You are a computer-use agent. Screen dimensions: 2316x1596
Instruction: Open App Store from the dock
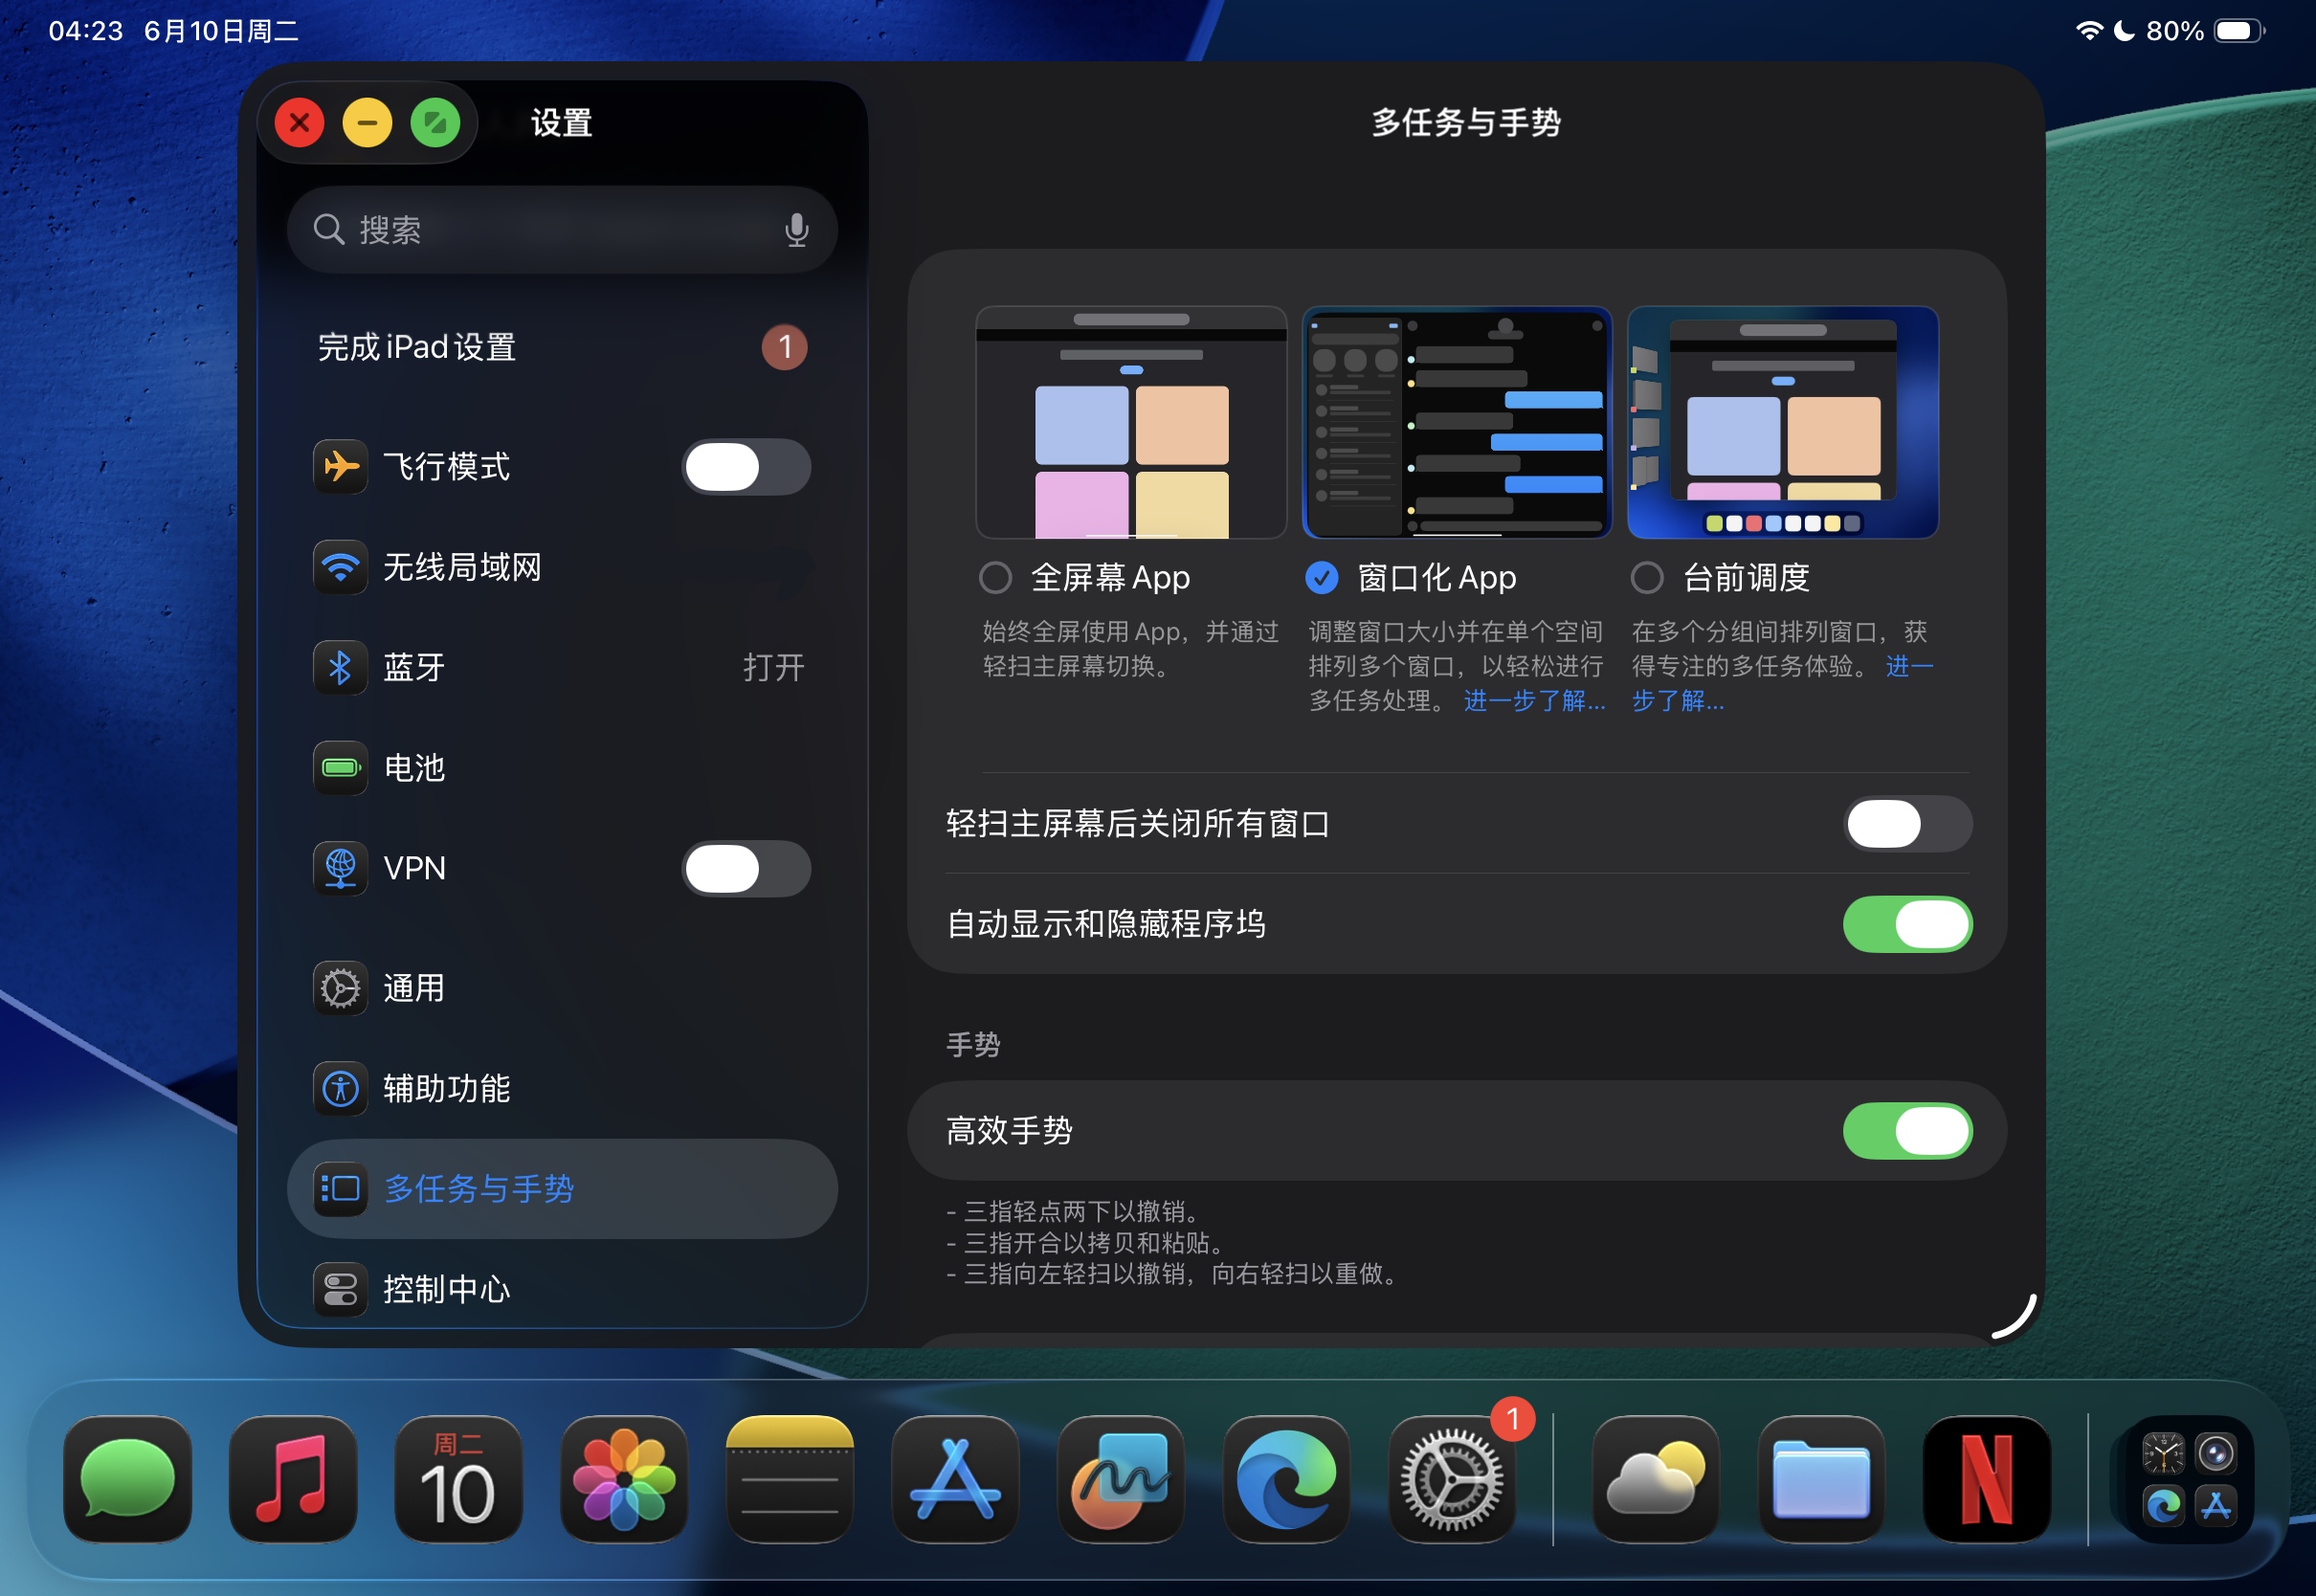pos(955,1479)
